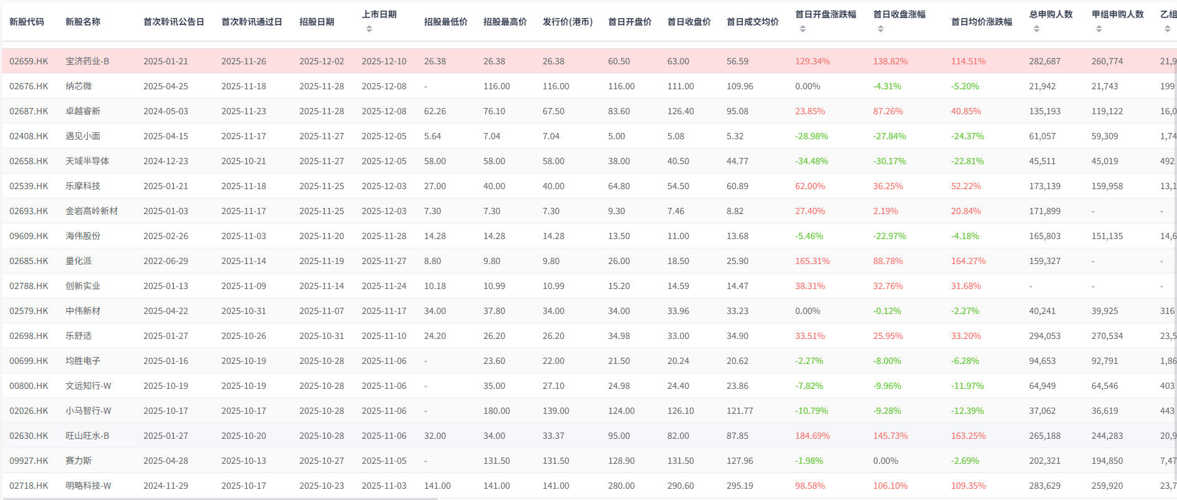Viewport: 1177px width, 500px height.
Task: Open the 均胜电子 stock name
Action: point(83,360)
